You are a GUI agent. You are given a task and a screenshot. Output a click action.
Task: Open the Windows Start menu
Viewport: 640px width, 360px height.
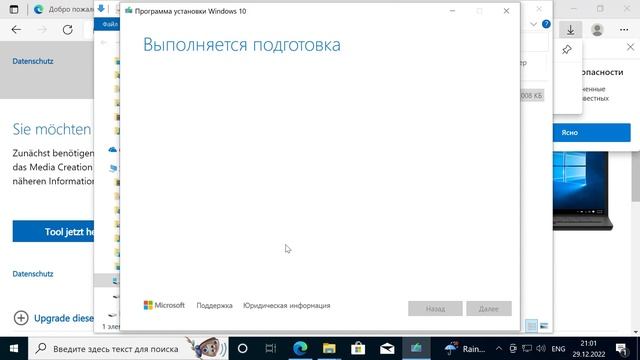point(14,349)
